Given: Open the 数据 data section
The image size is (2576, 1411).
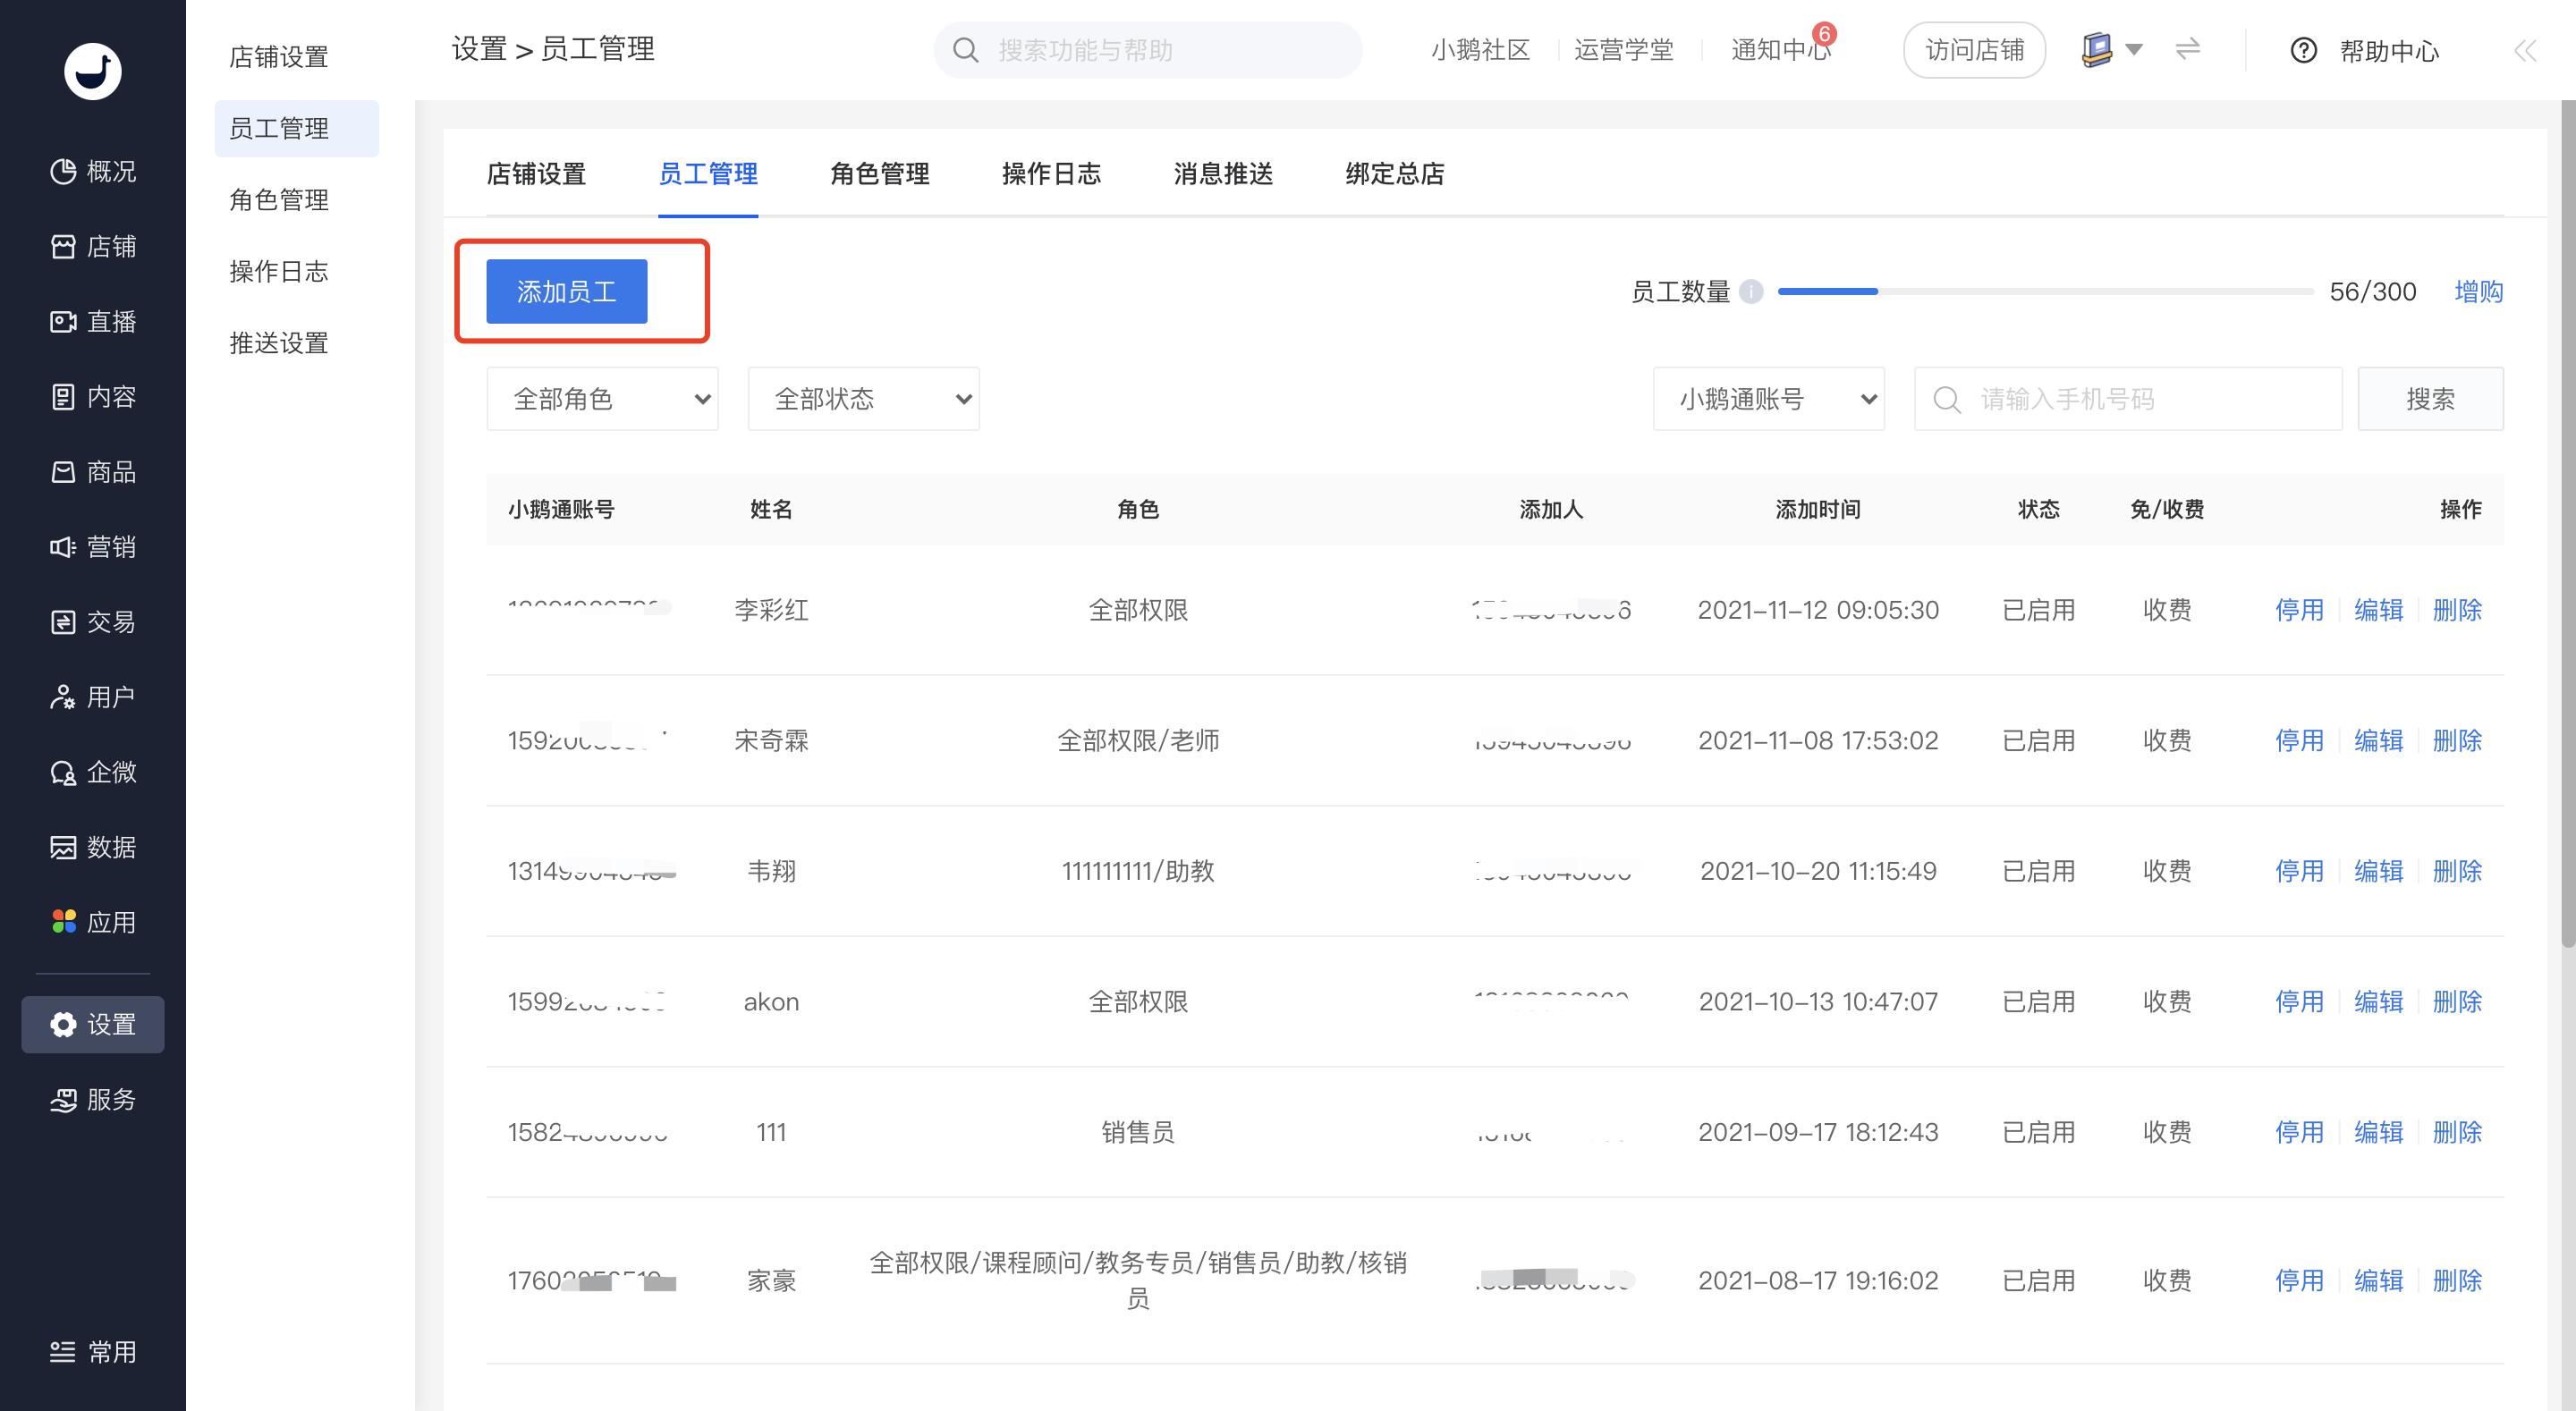Looking at the screenshot, I should (x=93, y=847).
